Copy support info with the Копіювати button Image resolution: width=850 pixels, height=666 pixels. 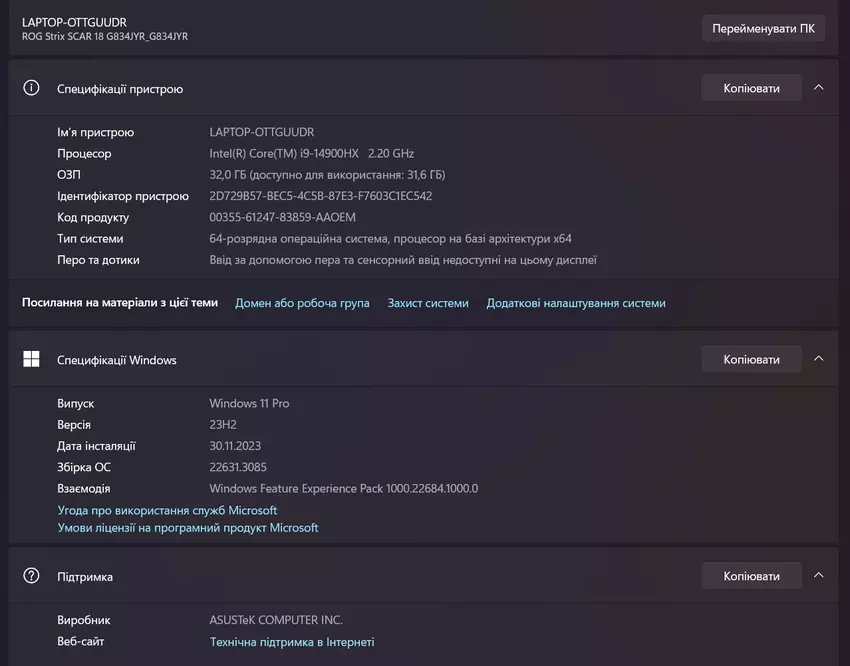(x=751, y=576)
